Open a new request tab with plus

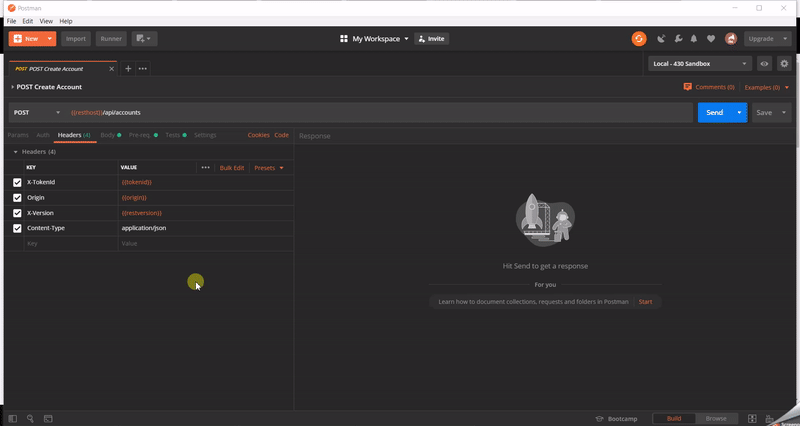pyautogui.click(x=128, y=68)
